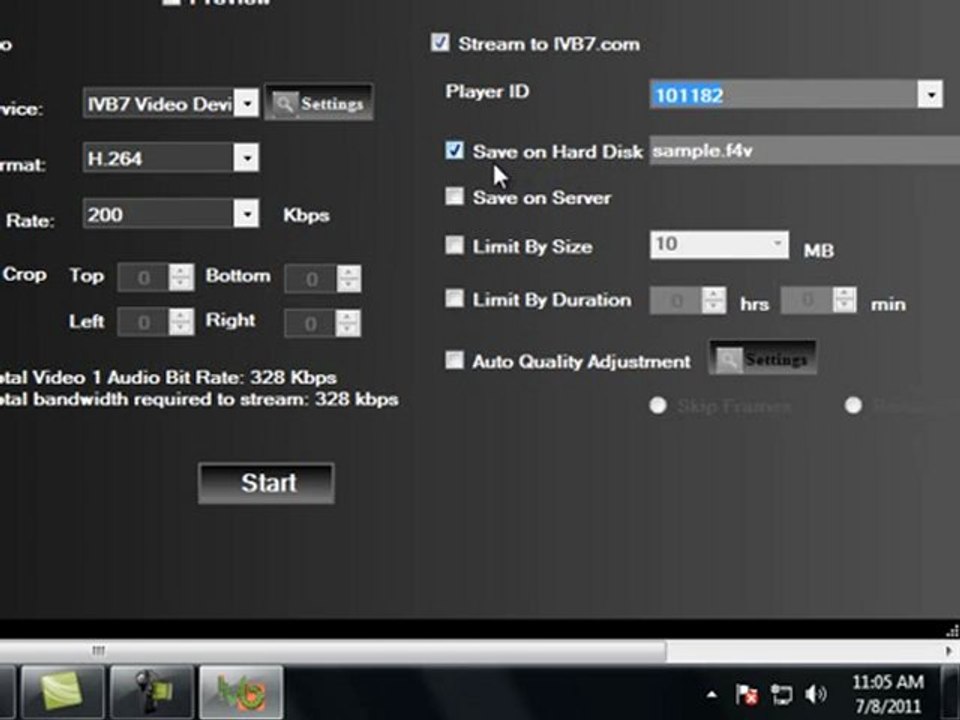Click the magnifier icon on device Settings
The width and height of the screenshot is (960, 720).
[x=285, y=103]
